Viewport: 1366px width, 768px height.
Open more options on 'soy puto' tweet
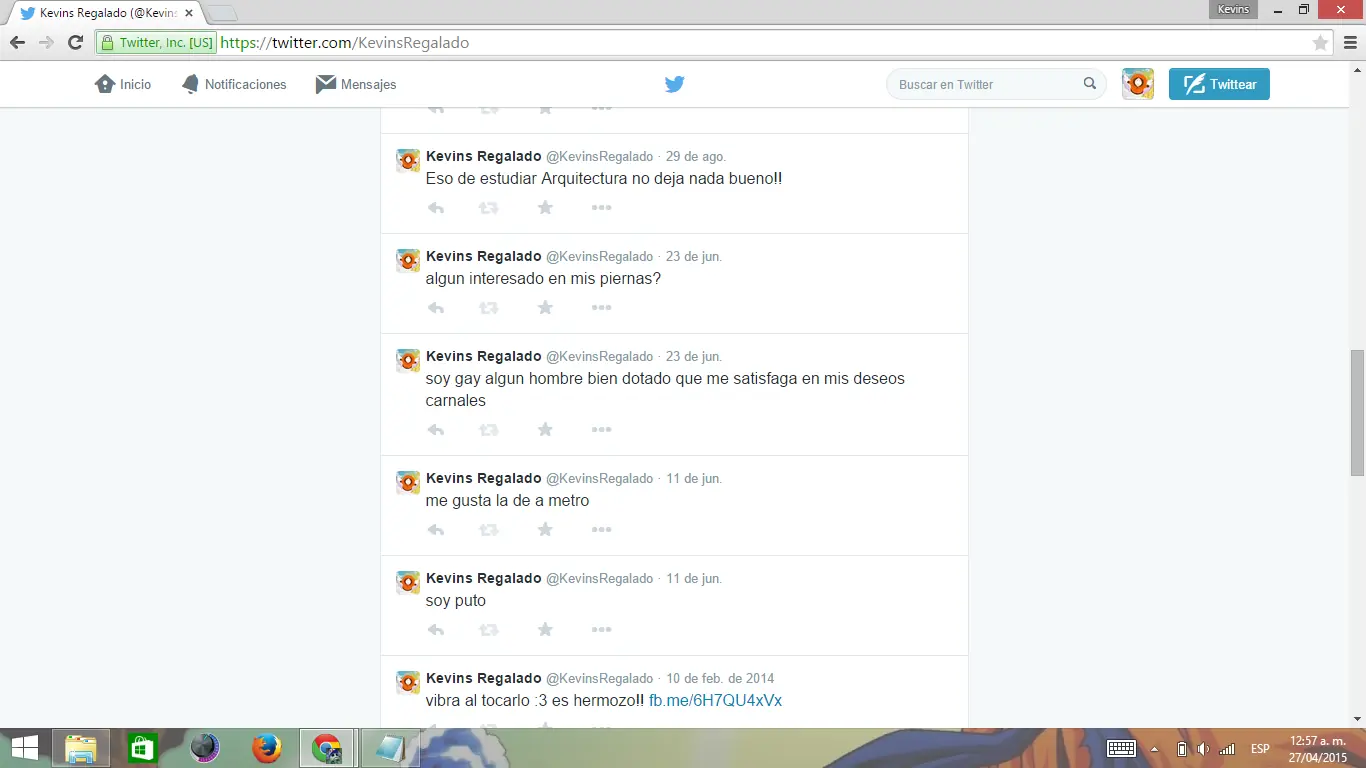(601, 630)
